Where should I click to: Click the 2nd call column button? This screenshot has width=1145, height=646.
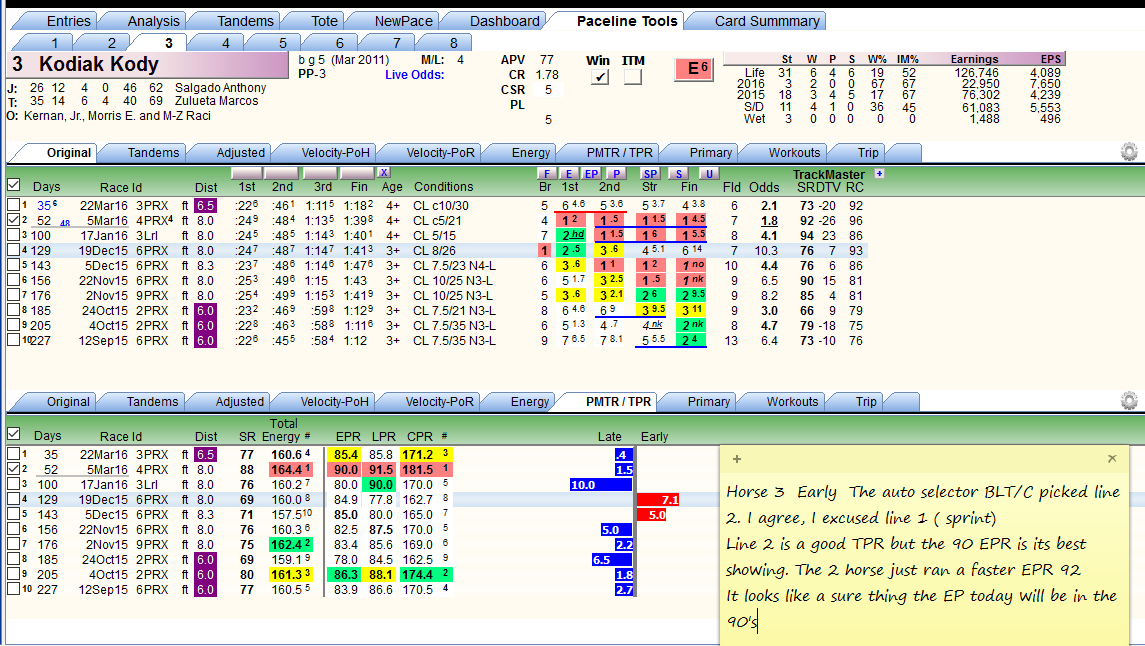pos(283,173)
